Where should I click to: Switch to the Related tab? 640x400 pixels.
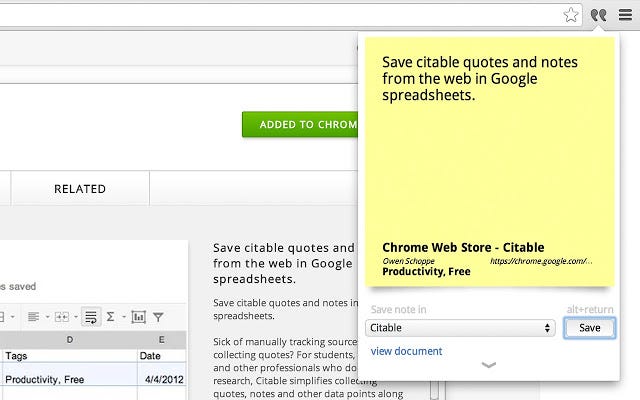tap(80, 189)
